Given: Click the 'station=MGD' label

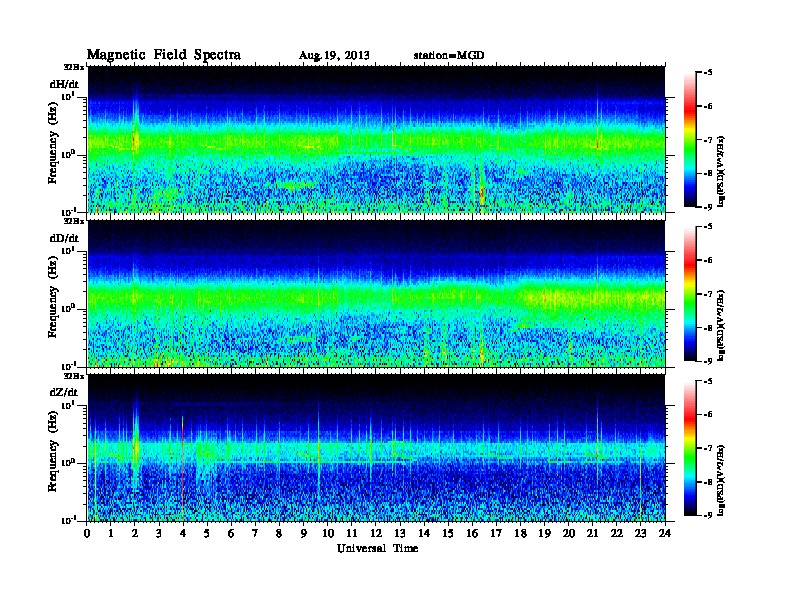Looking at the screenshot, I should (449, 55).
